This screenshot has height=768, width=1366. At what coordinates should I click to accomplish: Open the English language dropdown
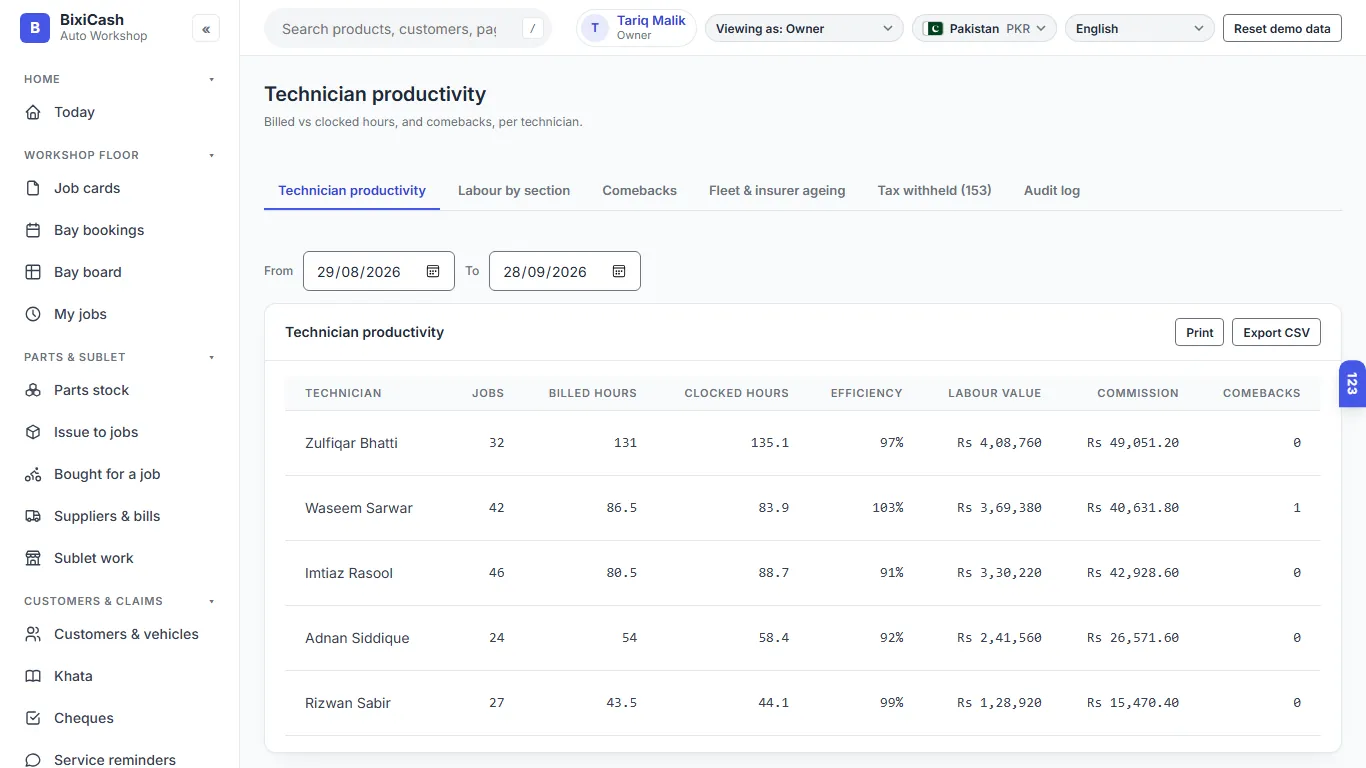1140,29
